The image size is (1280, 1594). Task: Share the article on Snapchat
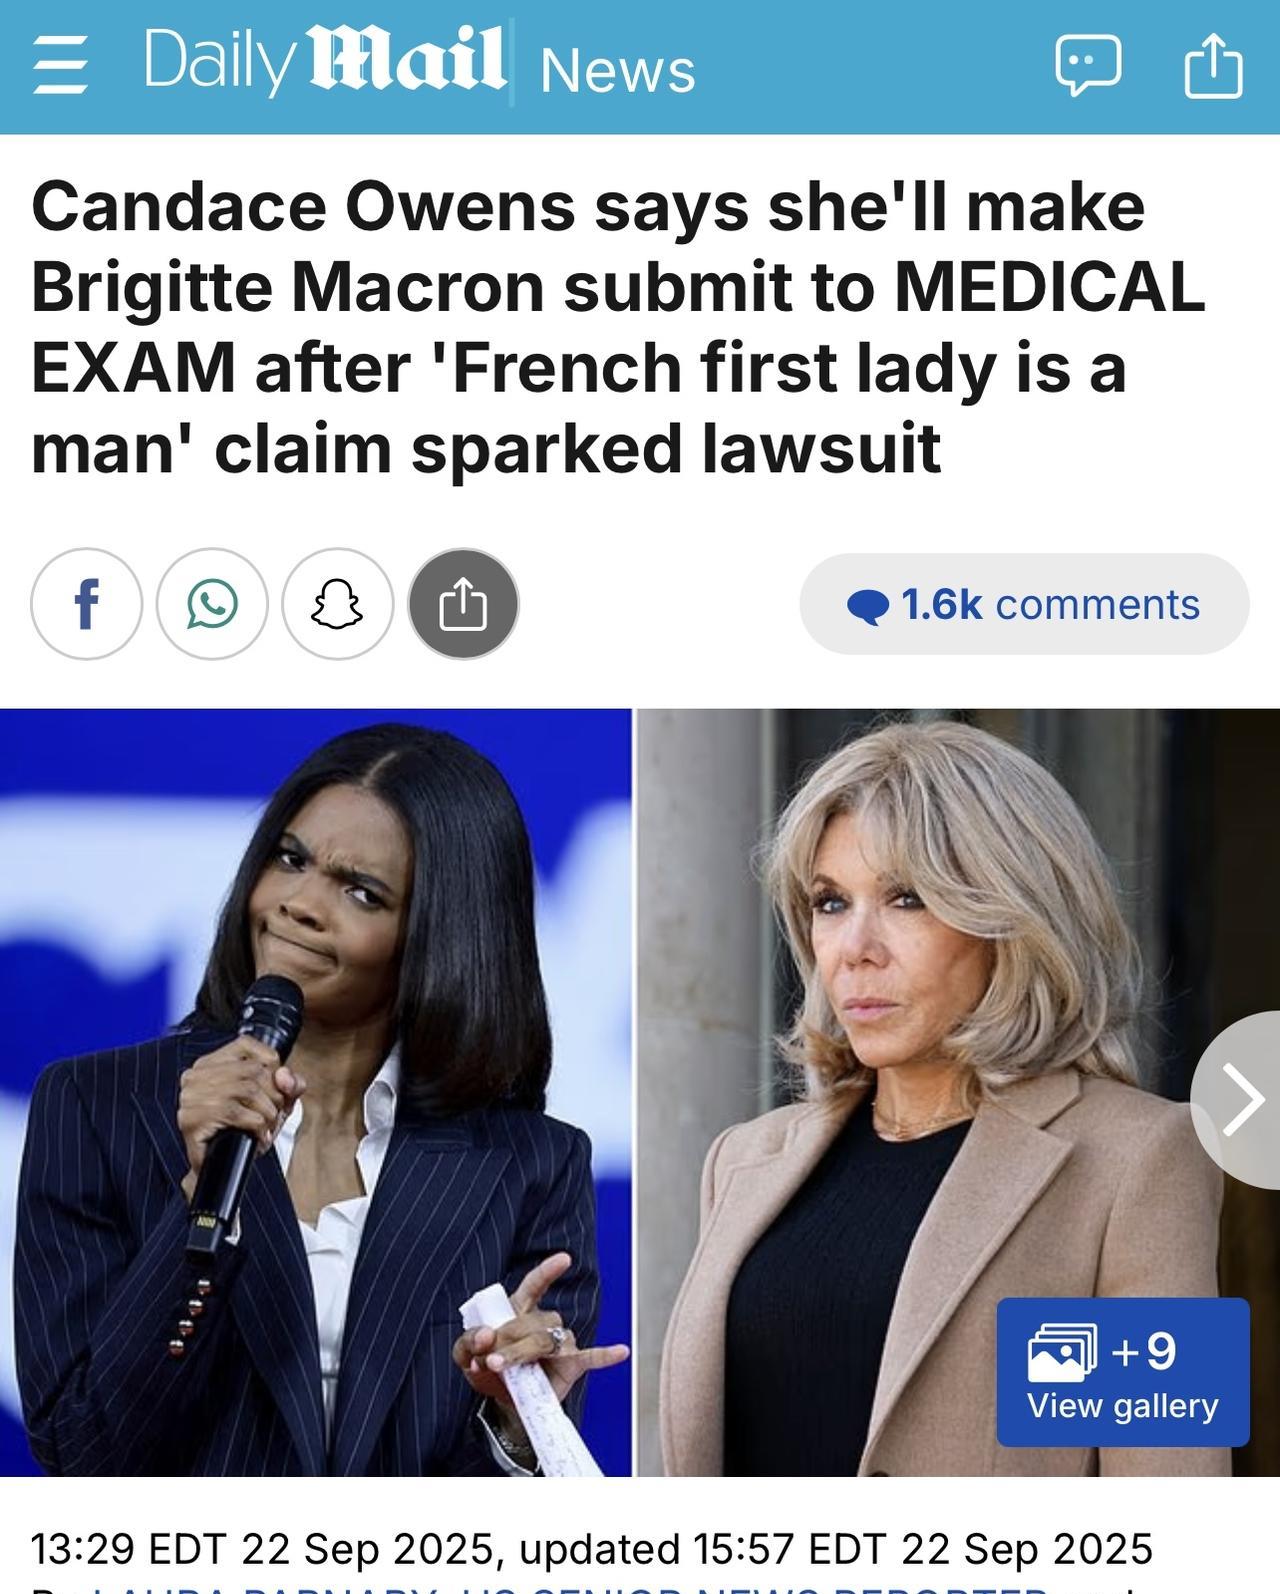pyautogui.click(x=337, y=604)
